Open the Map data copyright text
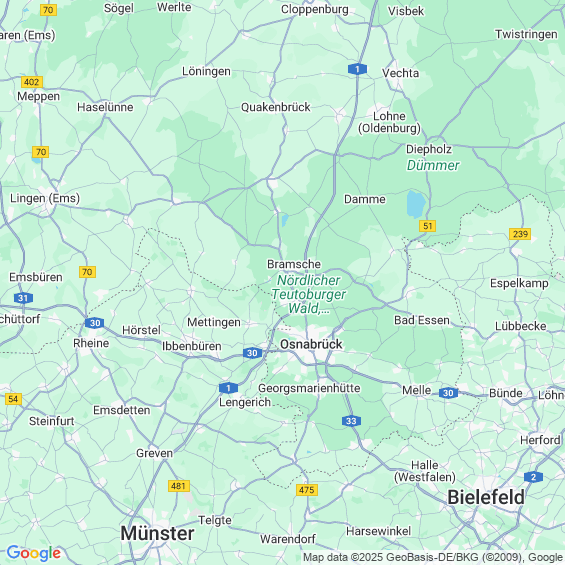565x565 pixels. 433,557
